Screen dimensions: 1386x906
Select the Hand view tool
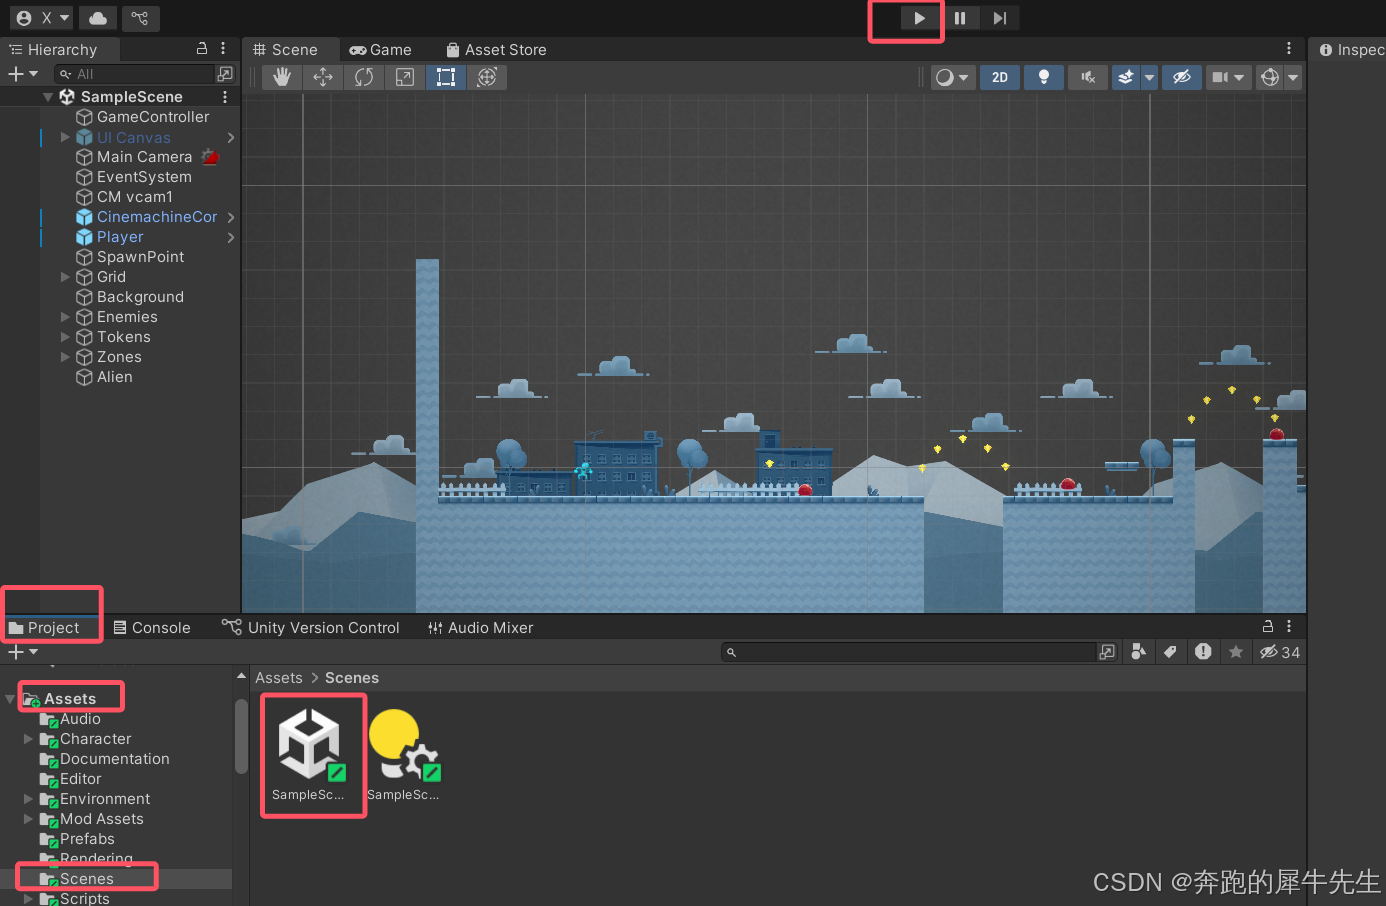click(282, 77)
